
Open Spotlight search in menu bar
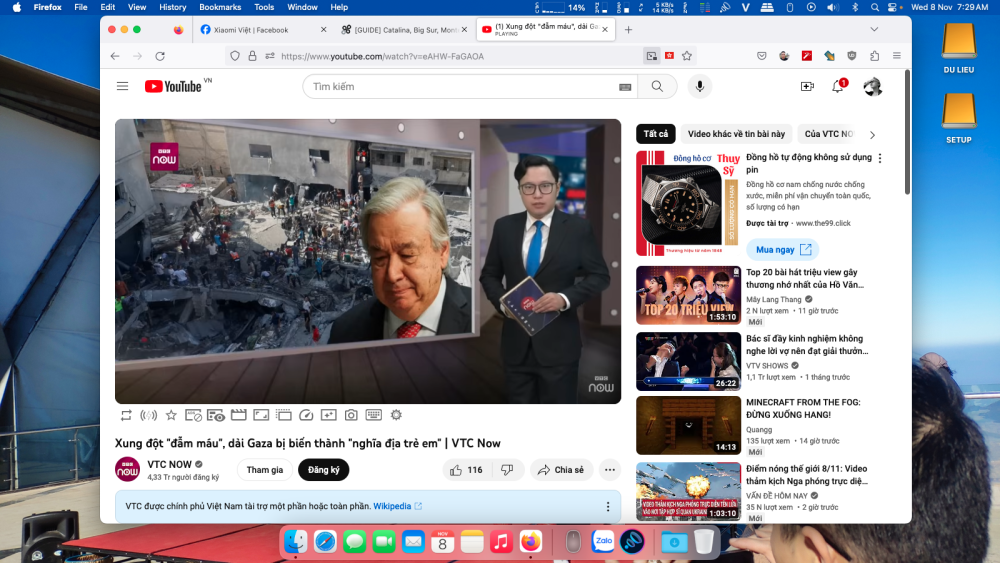pos(874,7)
